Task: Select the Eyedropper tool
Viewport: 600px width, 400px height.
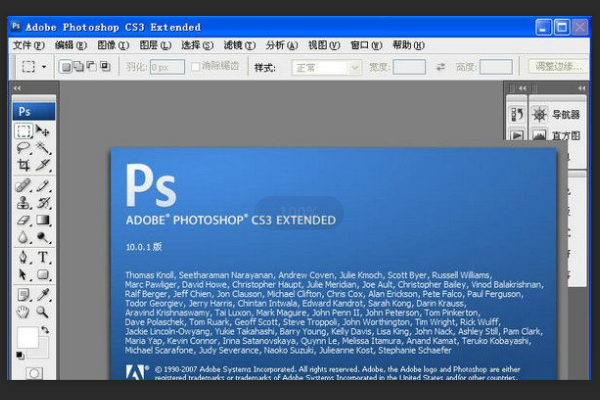Action: (43, 295)
